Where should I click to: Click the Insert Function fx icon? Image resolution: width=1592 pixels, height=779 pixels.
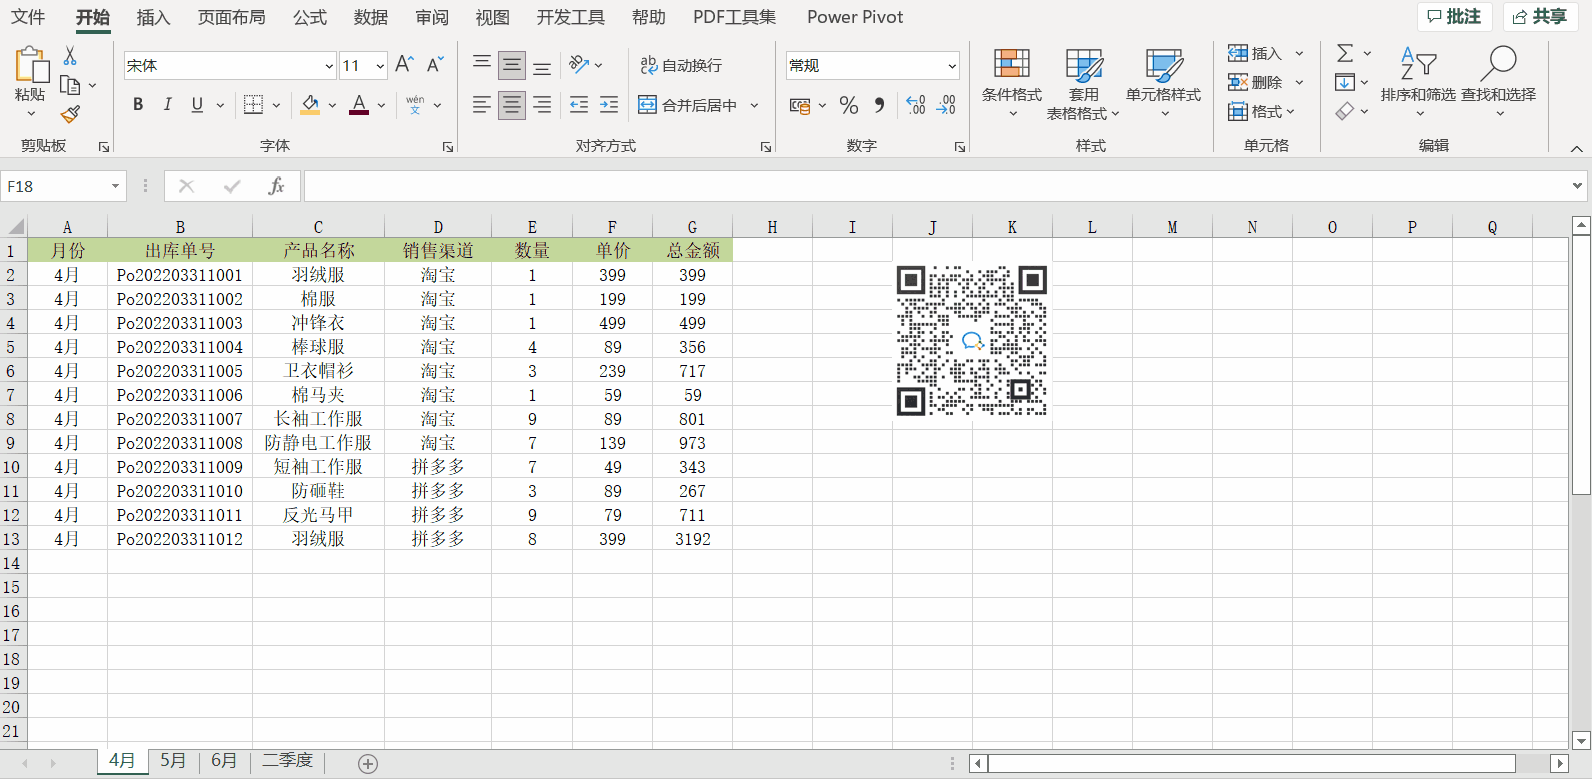(276, 186)
